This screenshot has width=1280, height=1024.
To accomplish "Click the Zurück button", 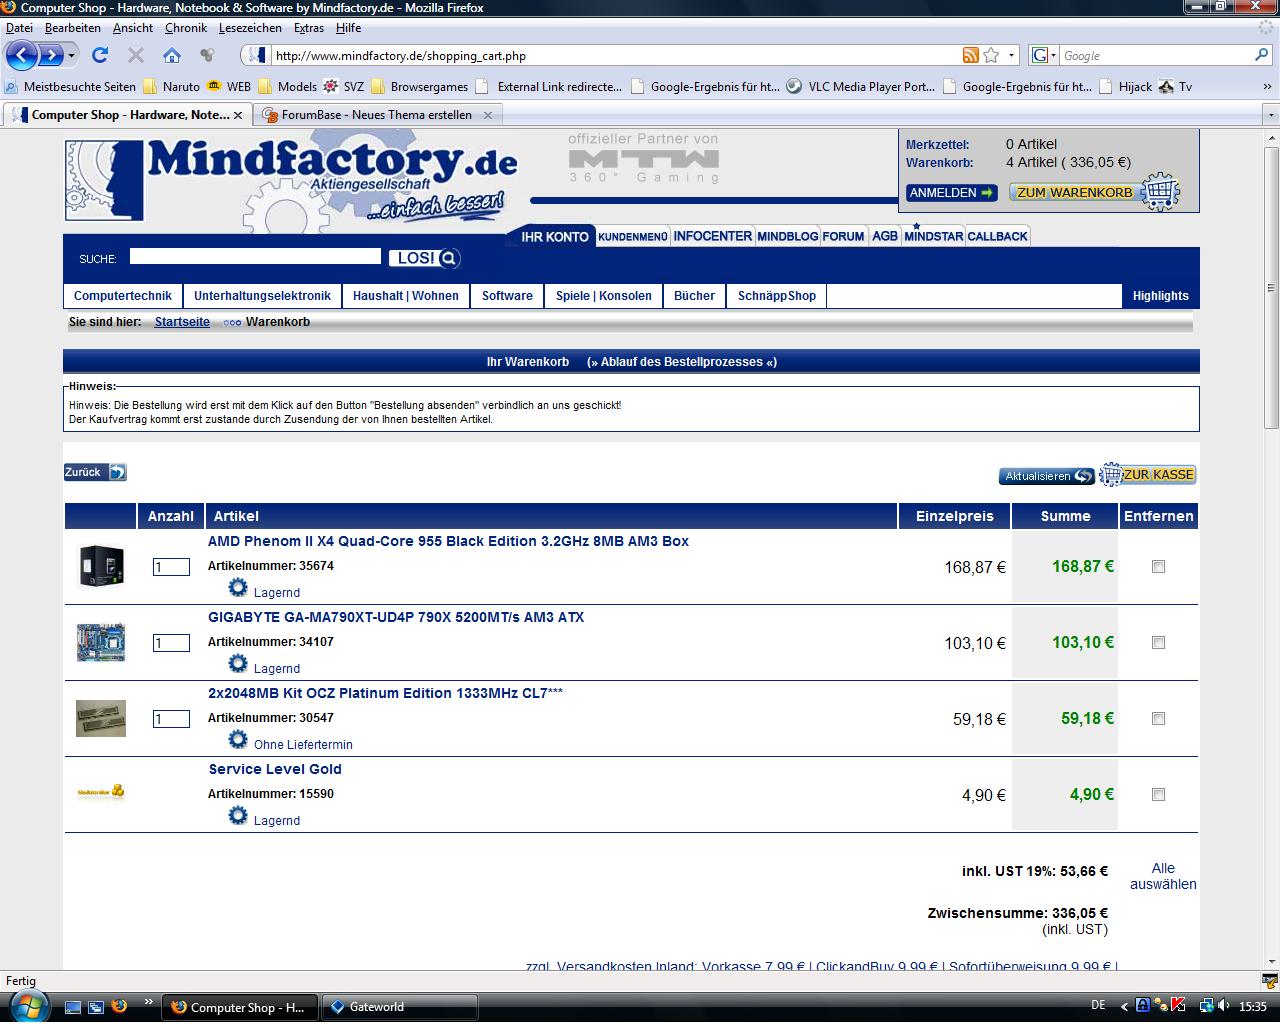I will [x=95, y=472].
